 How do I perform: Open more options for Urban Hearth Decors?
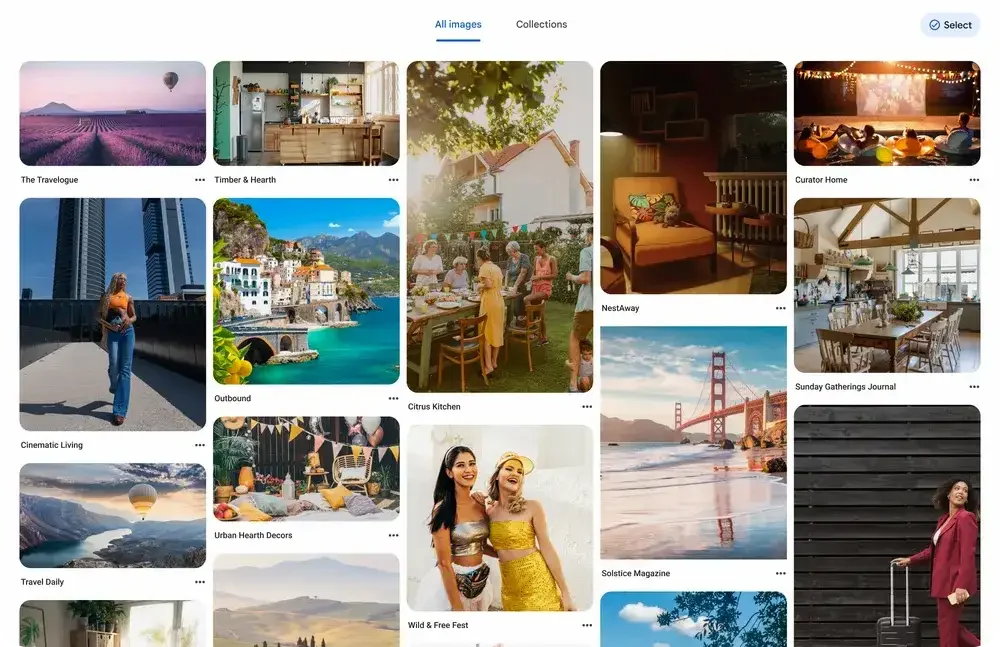(x=393, y=535)
